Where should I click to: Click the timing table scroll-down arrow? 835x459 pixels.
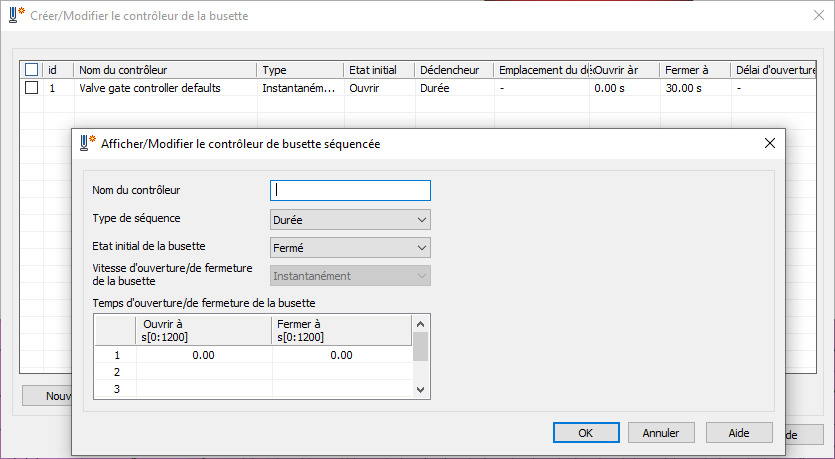[x=420, y=389]
